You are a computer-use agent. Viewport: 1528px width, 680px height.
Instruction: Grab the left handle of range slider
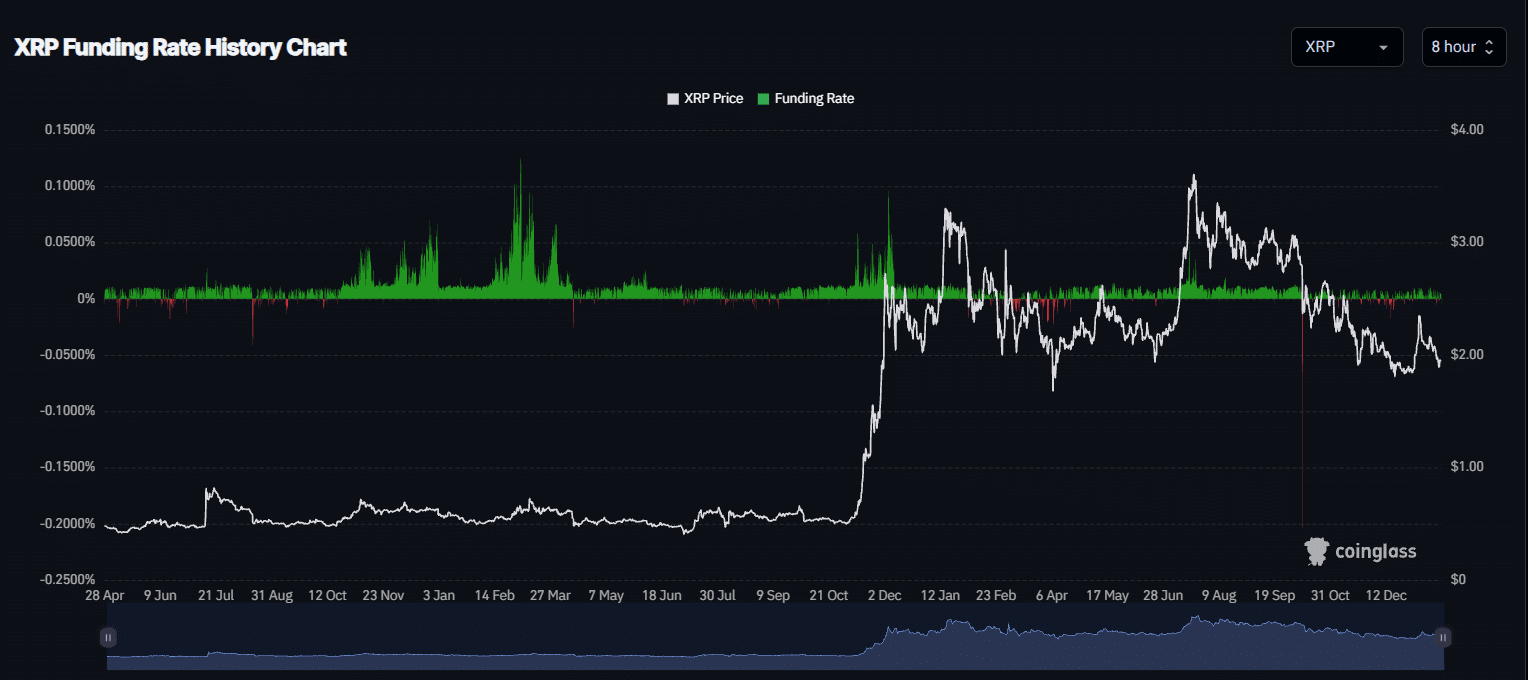108,637
